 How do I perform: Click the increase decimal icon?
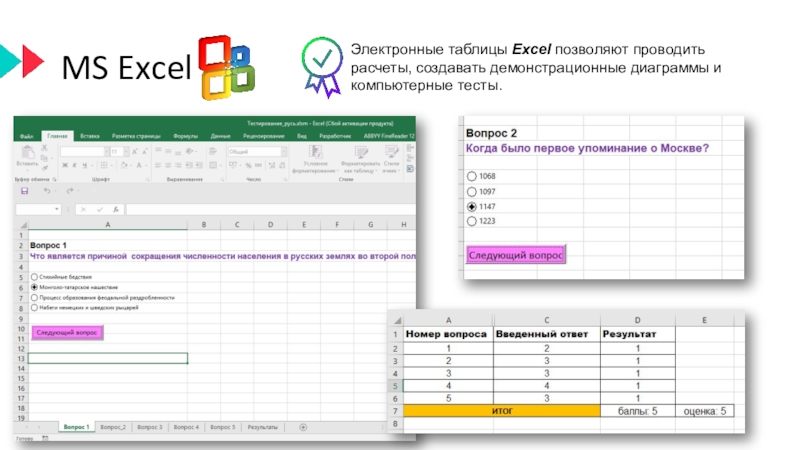tap(272, 165)
